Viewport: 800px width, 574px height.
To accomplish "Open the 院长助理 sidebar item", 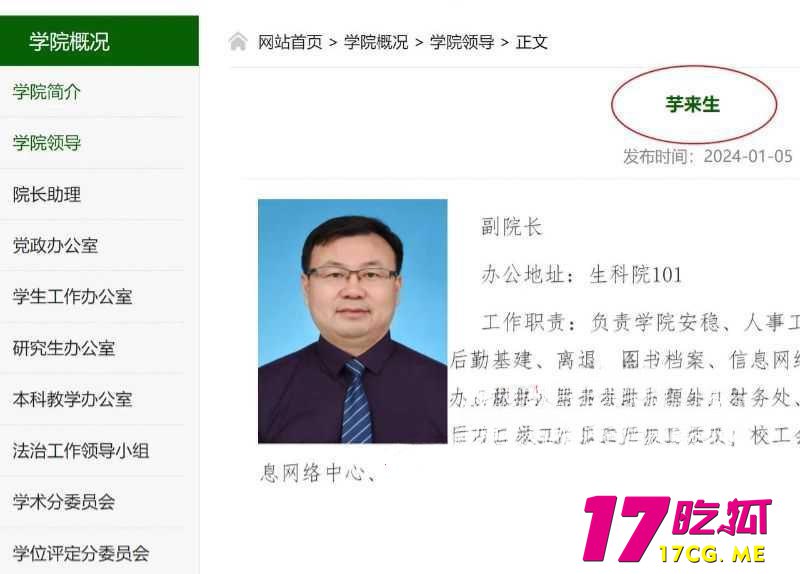I will point(47,194).
